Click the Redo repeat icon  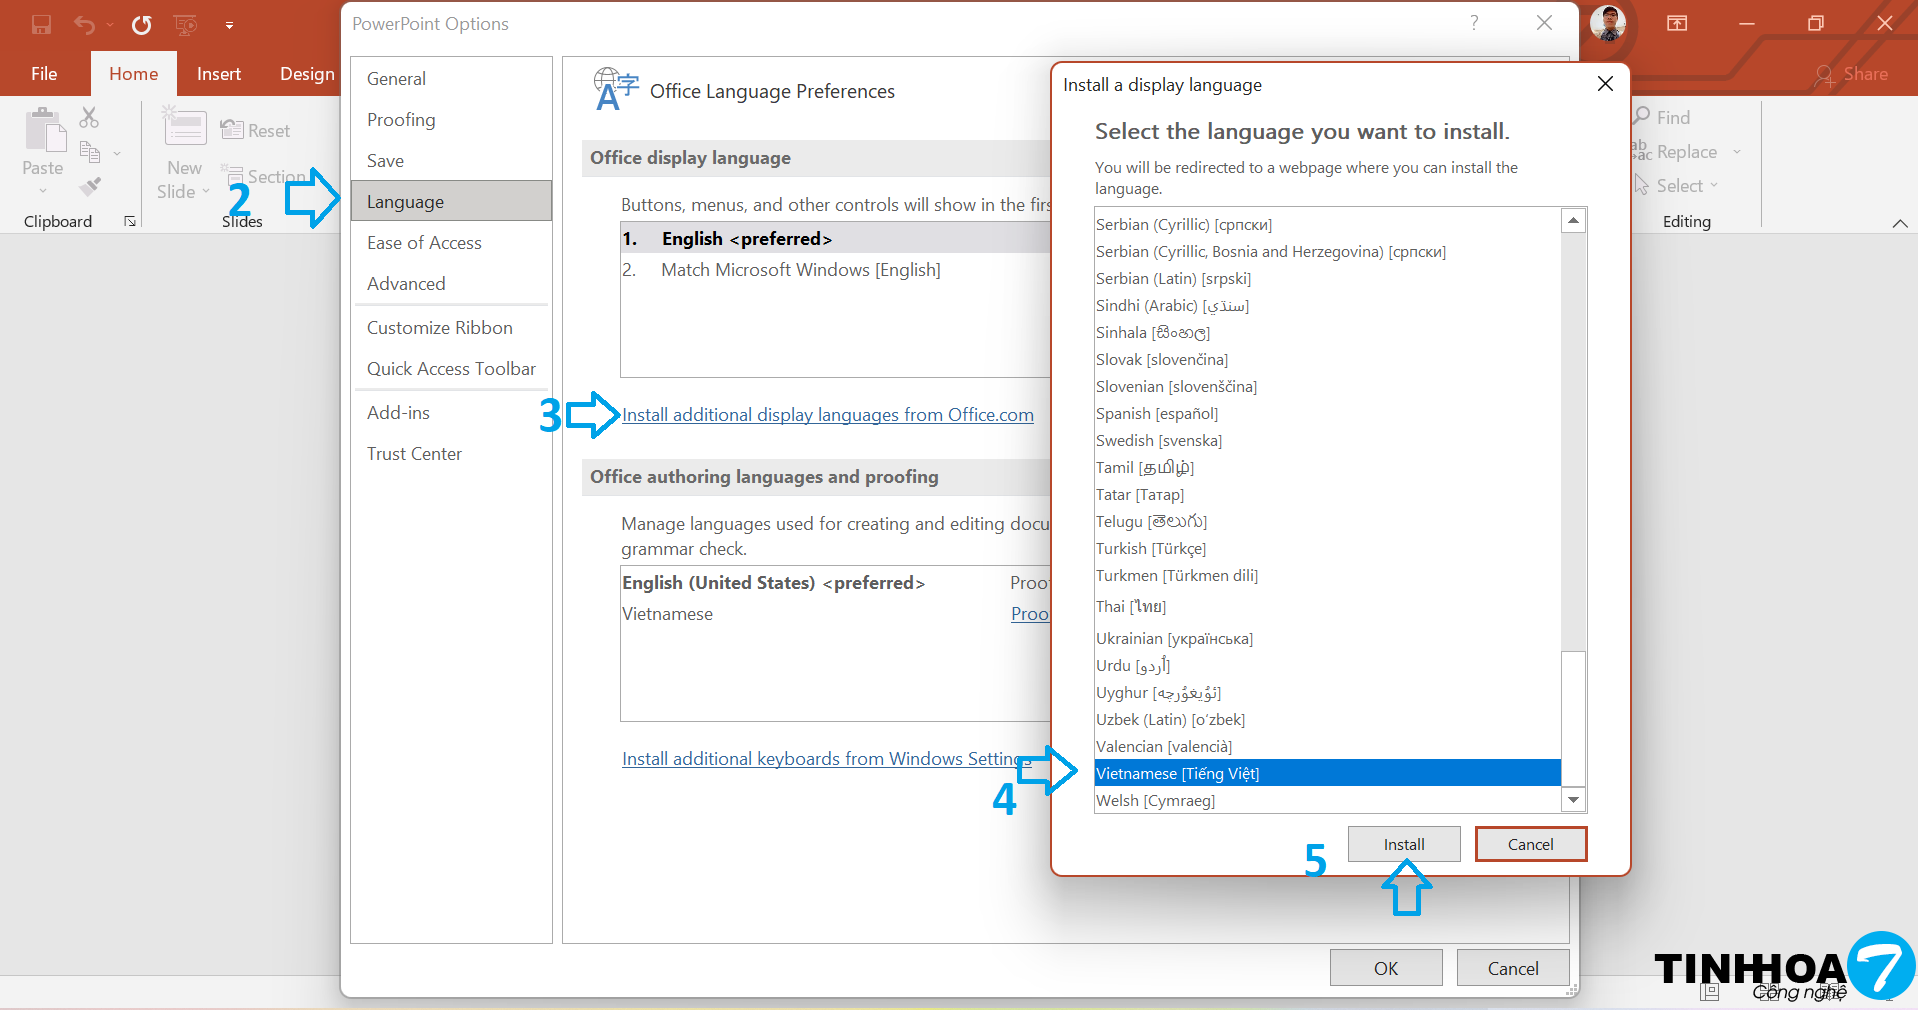[x=141, y=24]
